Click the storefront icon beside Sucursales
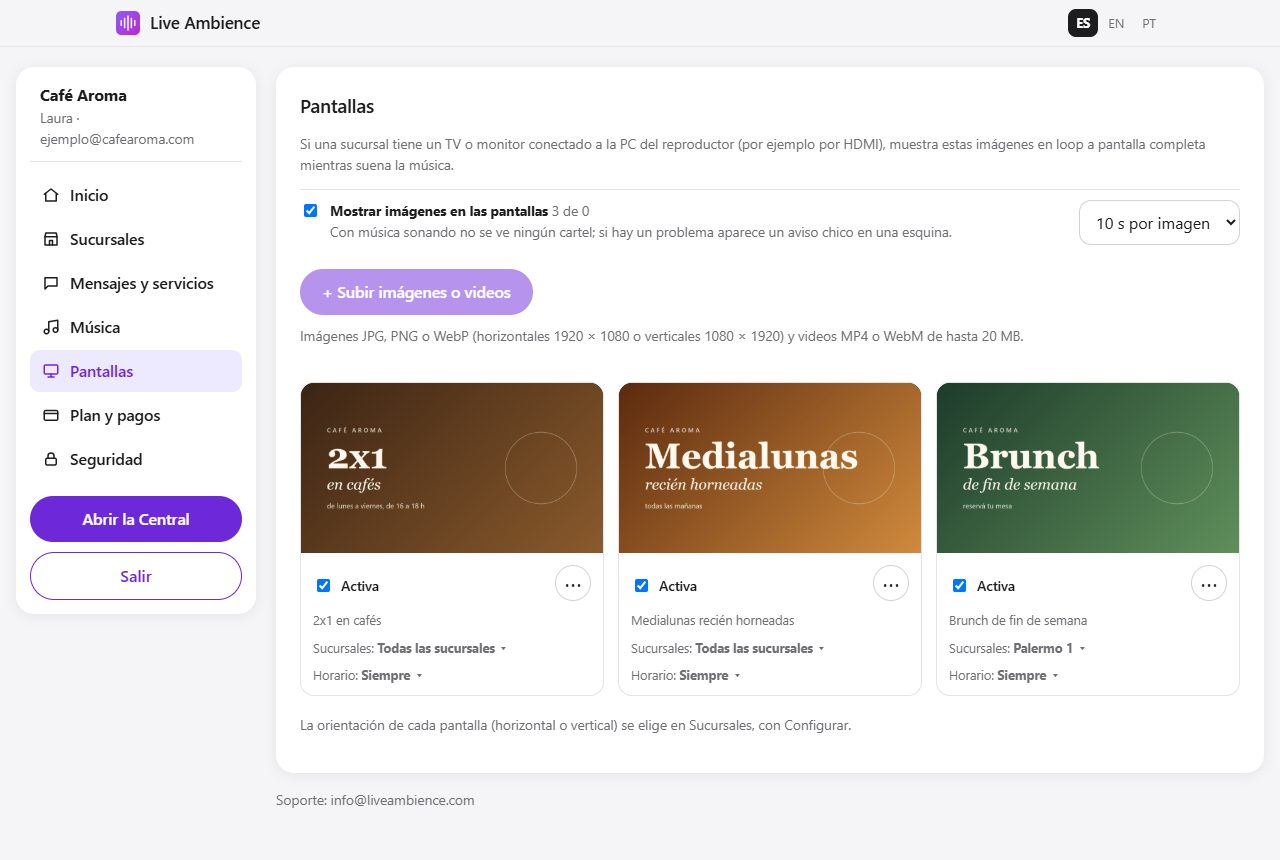 (x=51, y=239)
